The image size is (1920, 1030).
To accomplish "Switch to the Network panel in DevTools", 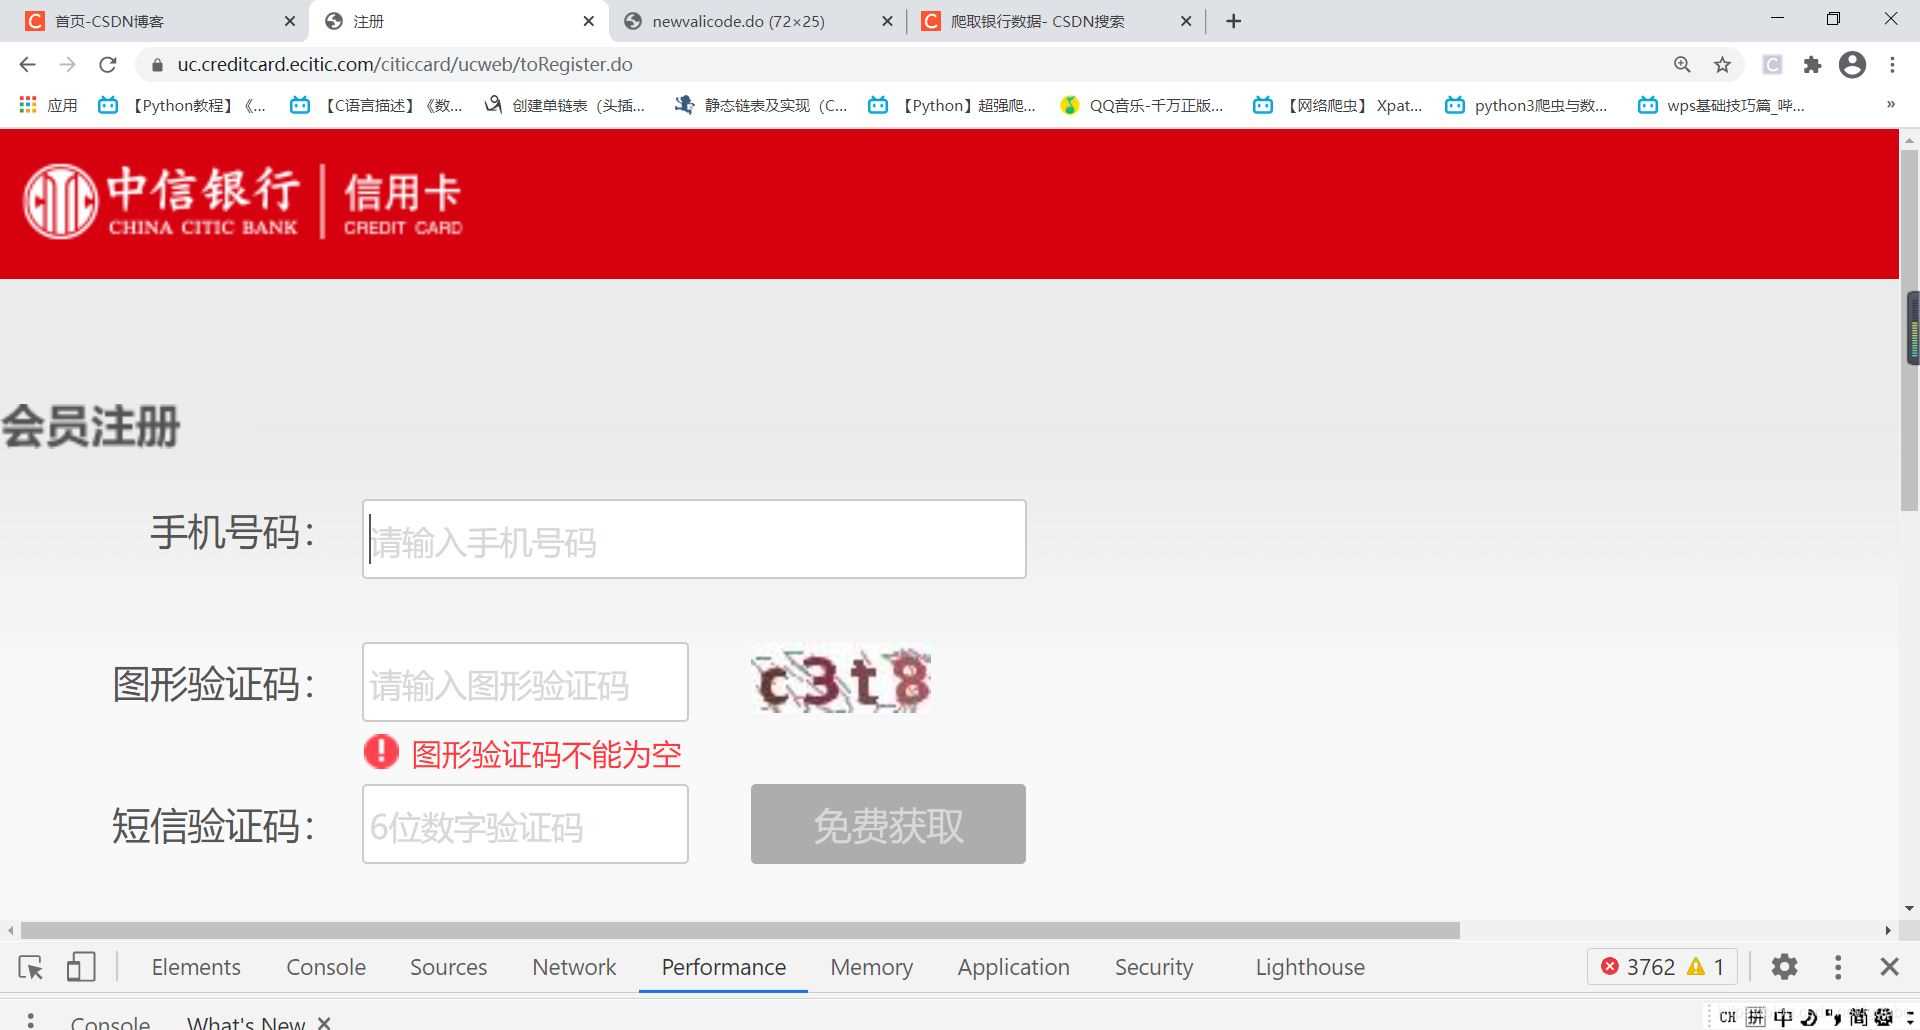I will pyautogui.click(x=573, y=967).
